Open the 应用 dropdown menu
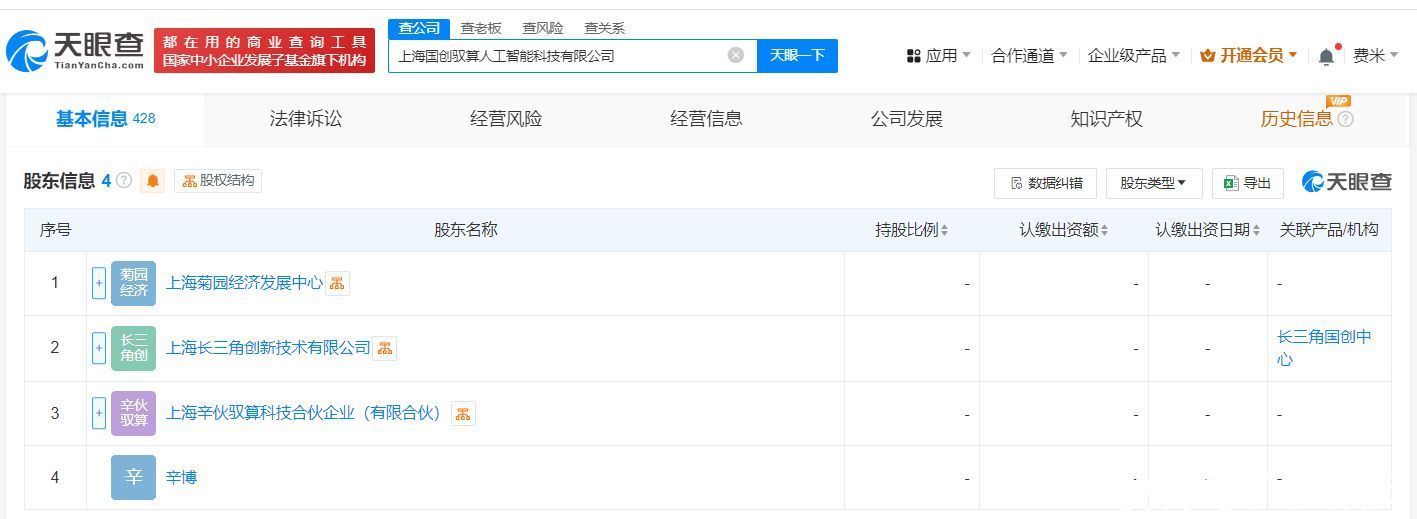 coord(938,56)
